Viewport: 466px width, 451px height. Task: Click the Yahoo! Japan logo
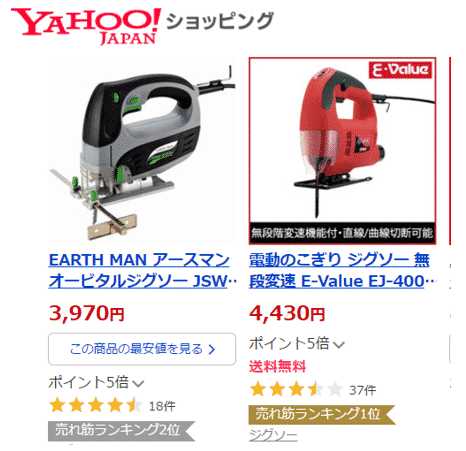coord(86,27)
